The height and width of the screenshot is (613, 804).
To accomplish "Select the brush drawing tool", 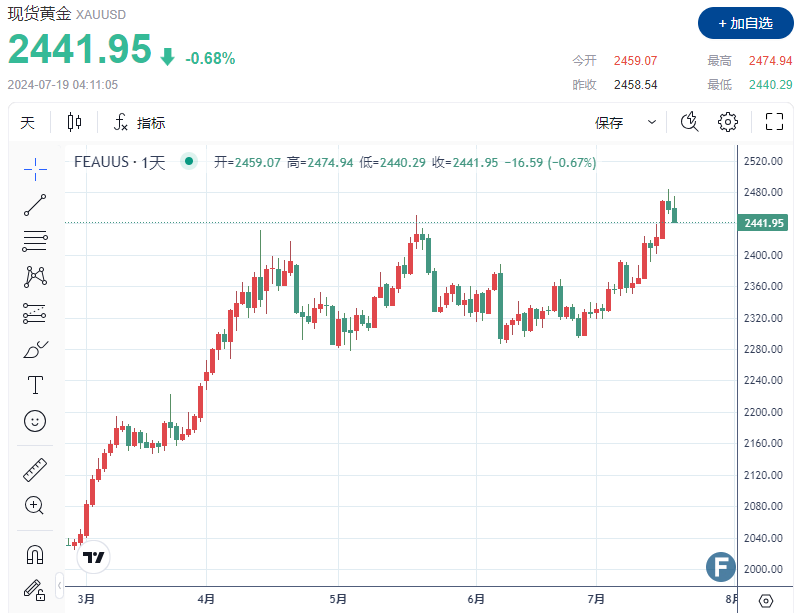I will coord(35,349).
